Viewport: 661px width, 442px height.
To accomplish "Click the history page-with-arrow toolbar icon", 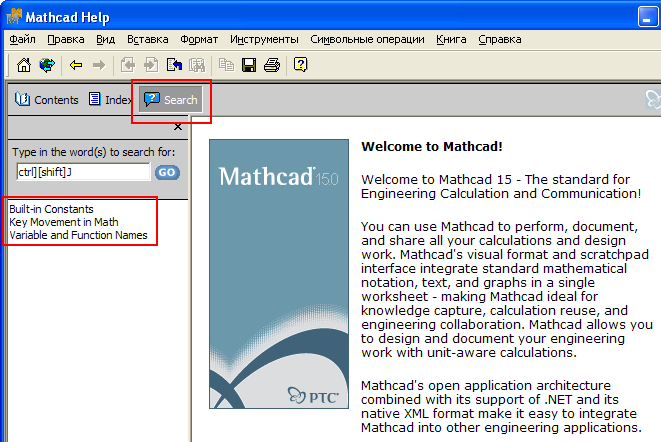I will (174, 65).
